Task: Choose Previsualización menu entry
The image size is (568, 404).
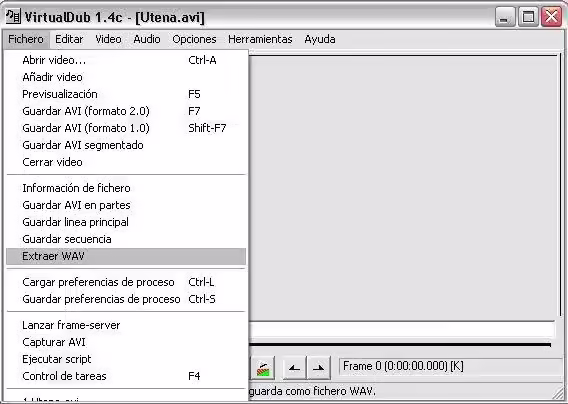Action: click(126, 94)
